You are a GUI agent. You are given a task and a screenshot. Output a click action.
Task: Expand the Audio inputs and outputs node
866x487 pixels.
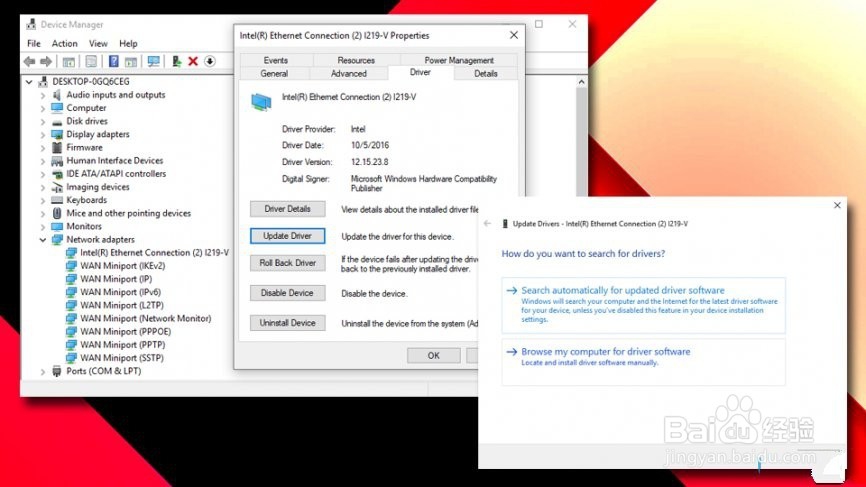coord(43,95)
